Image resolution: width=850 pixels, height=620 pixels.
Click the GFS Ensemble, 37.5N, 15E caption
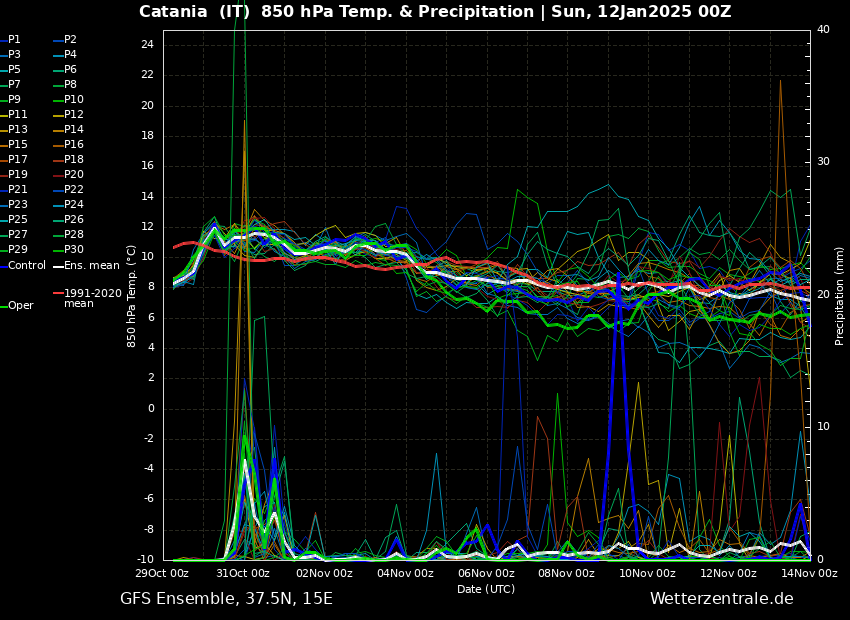click(226, 599)
